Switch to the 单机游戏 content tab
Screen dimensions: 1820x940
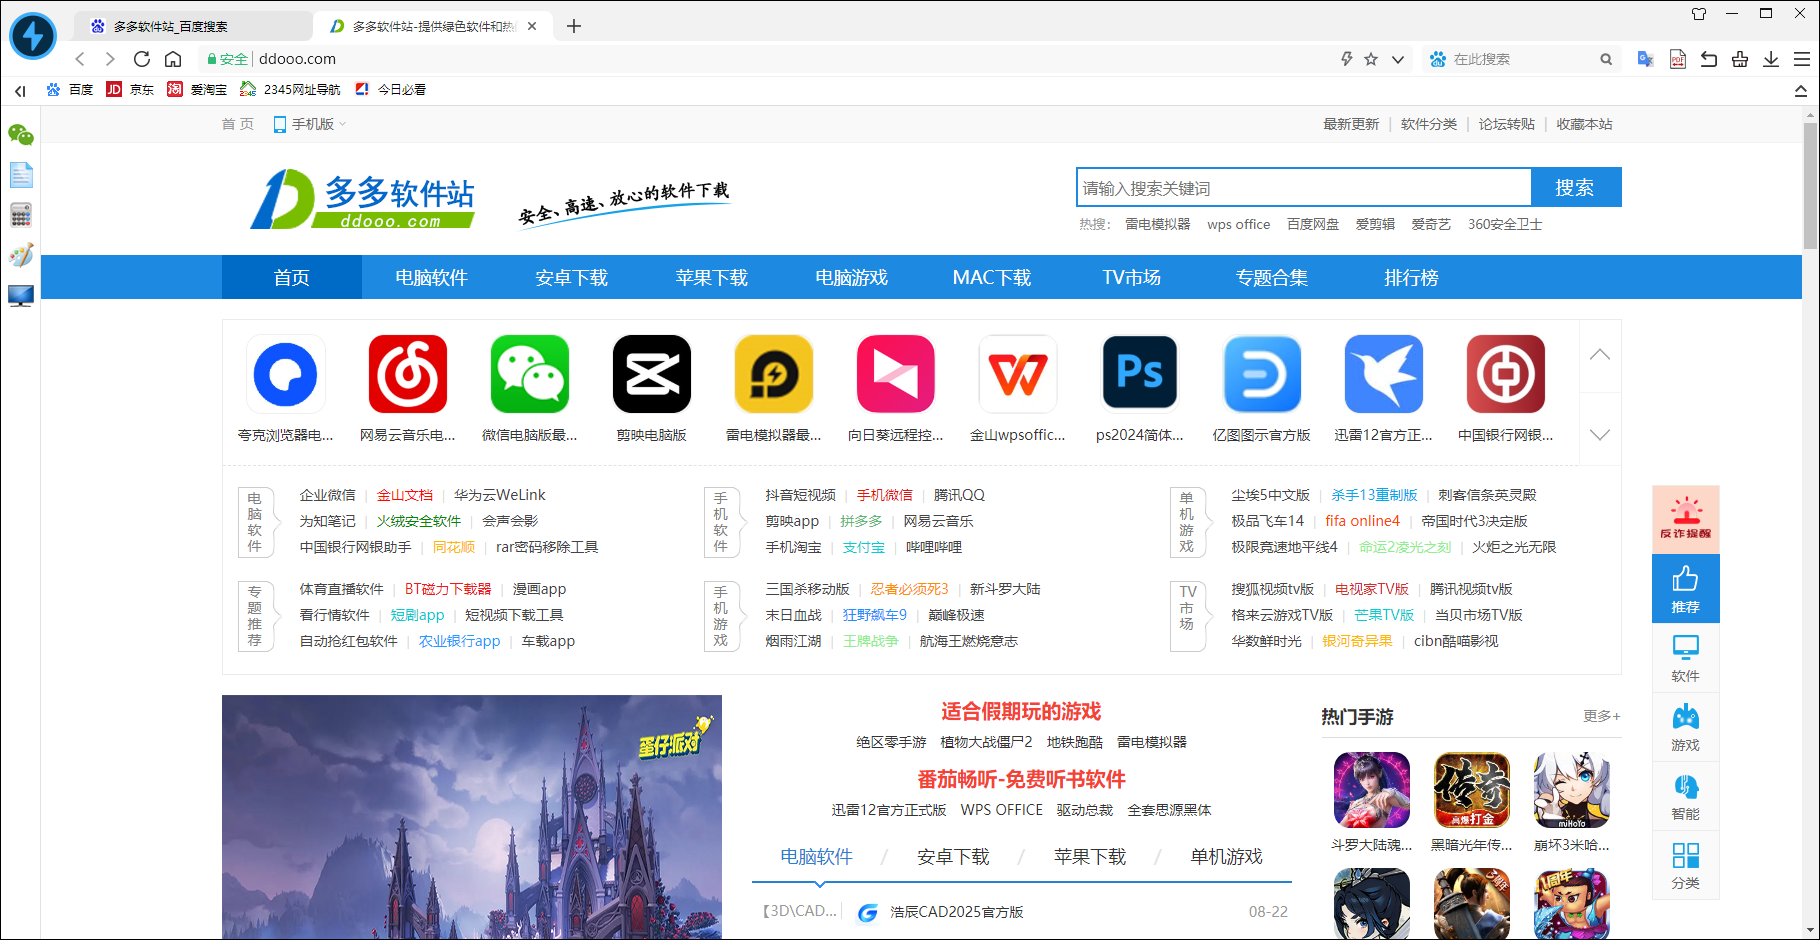1226,856
